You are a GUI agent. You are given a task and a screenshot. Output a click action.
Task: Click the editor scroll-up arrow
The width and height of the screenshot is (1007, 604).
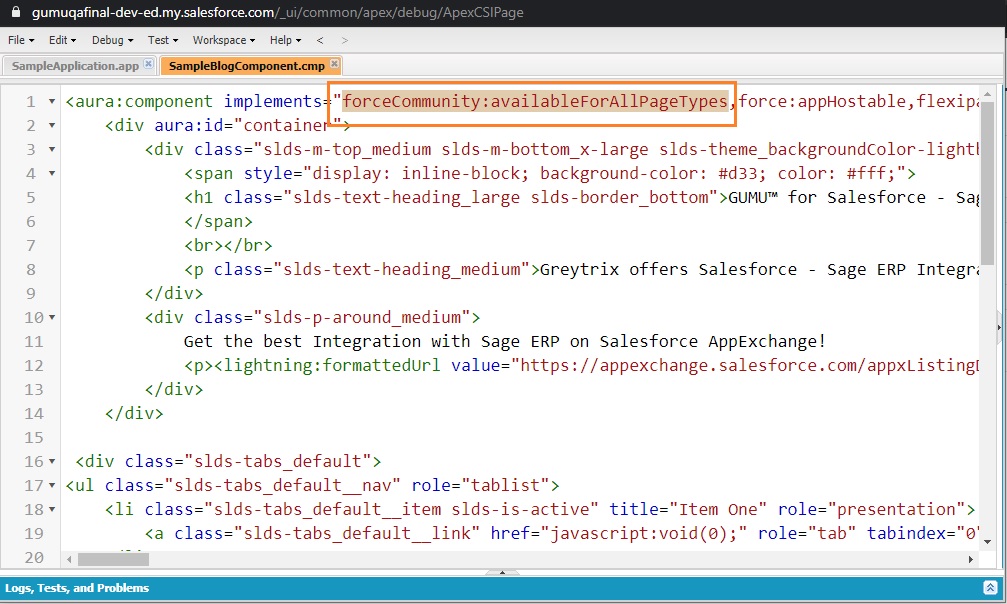coord(987,94)
